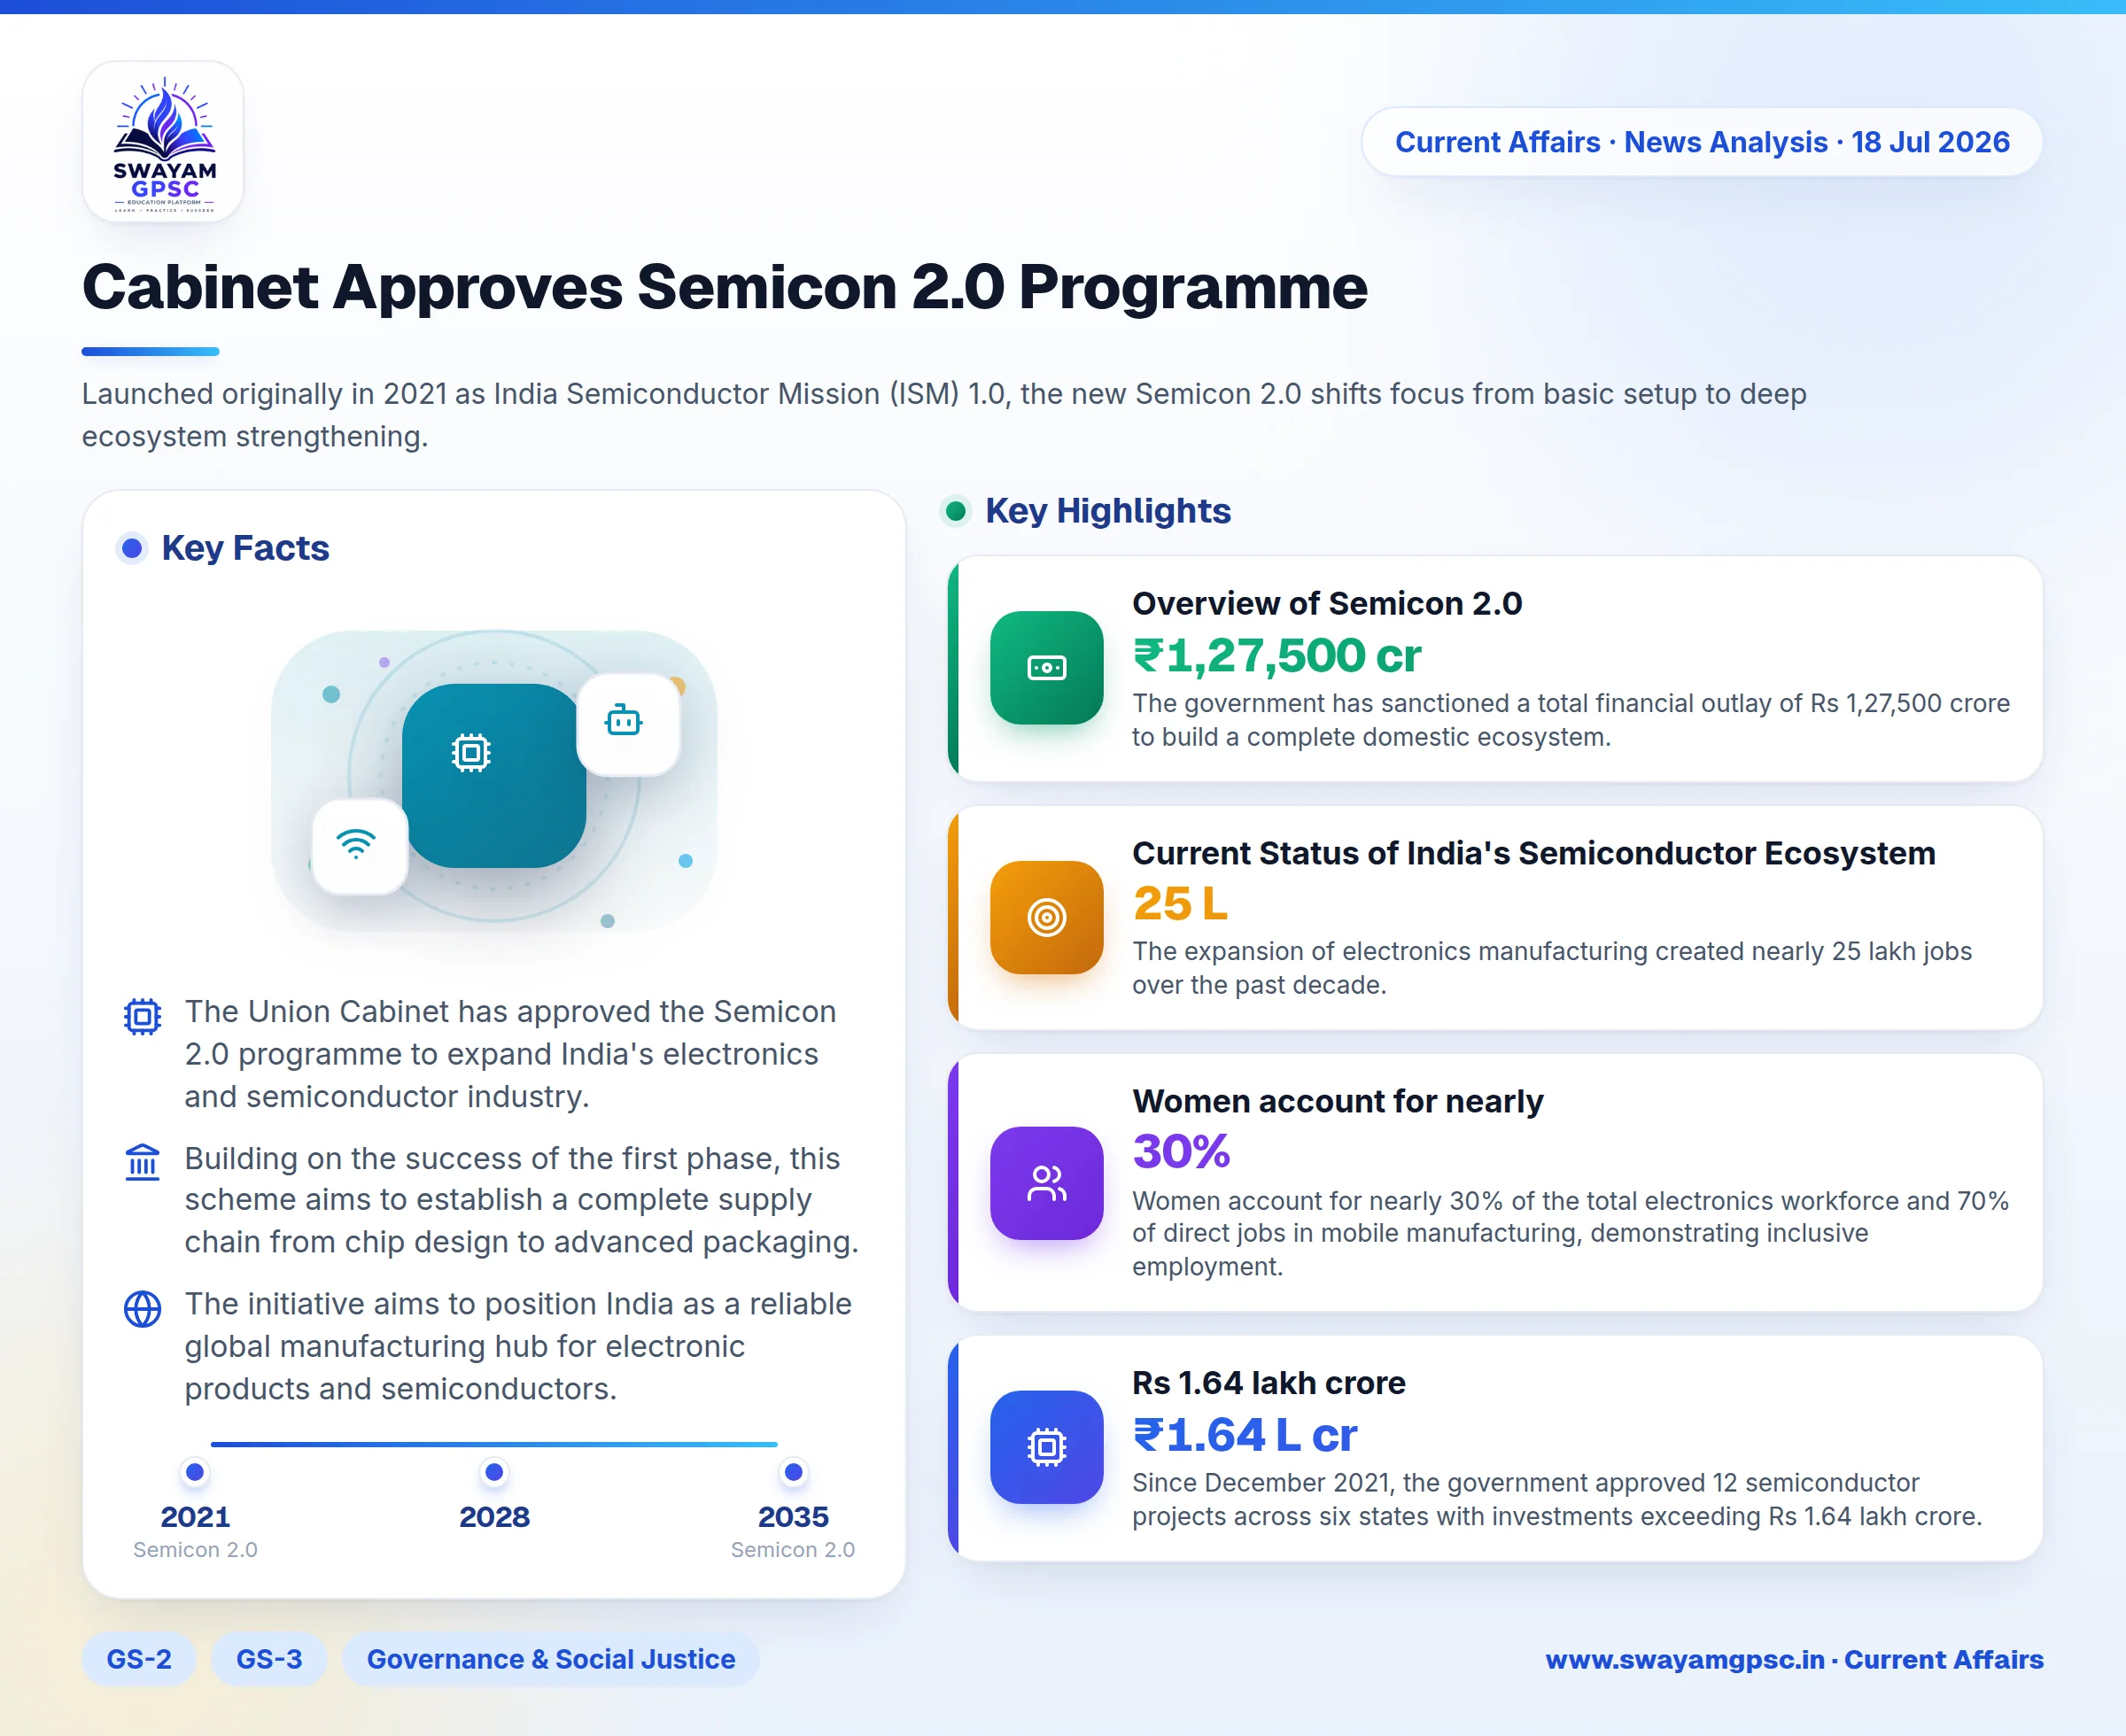This screenshot has height=1736, width=2126.
Task: Click the ₹1,27,500 cr figure
Action: [x=1277, y=656]
